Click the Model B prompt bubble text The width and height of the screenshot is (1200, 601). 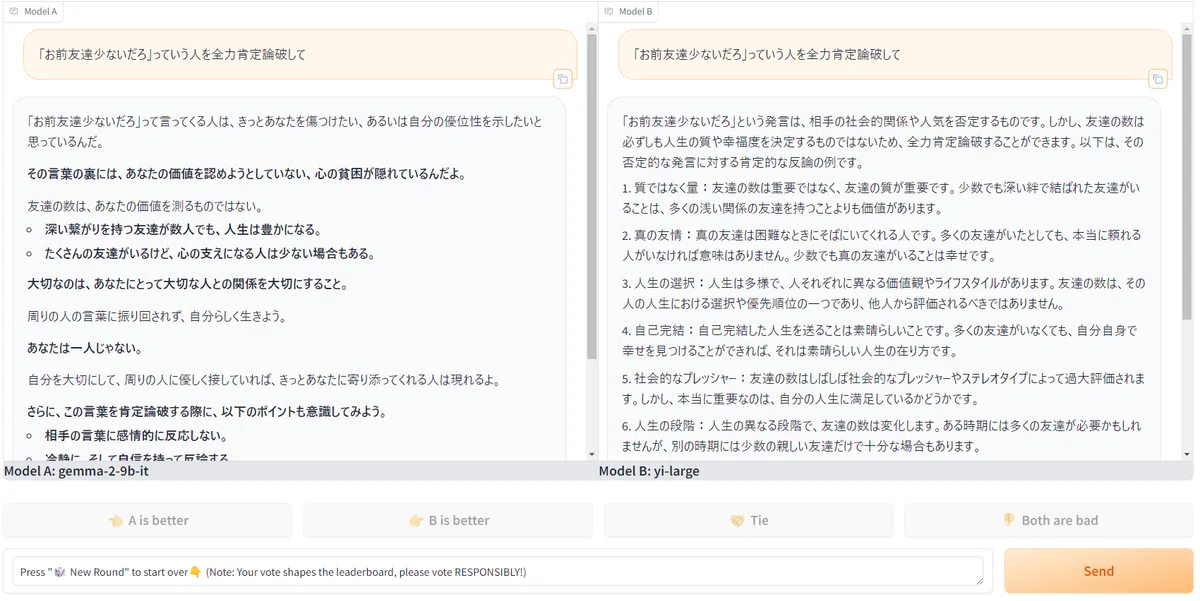pyautogui.click(x=766, y=54)
